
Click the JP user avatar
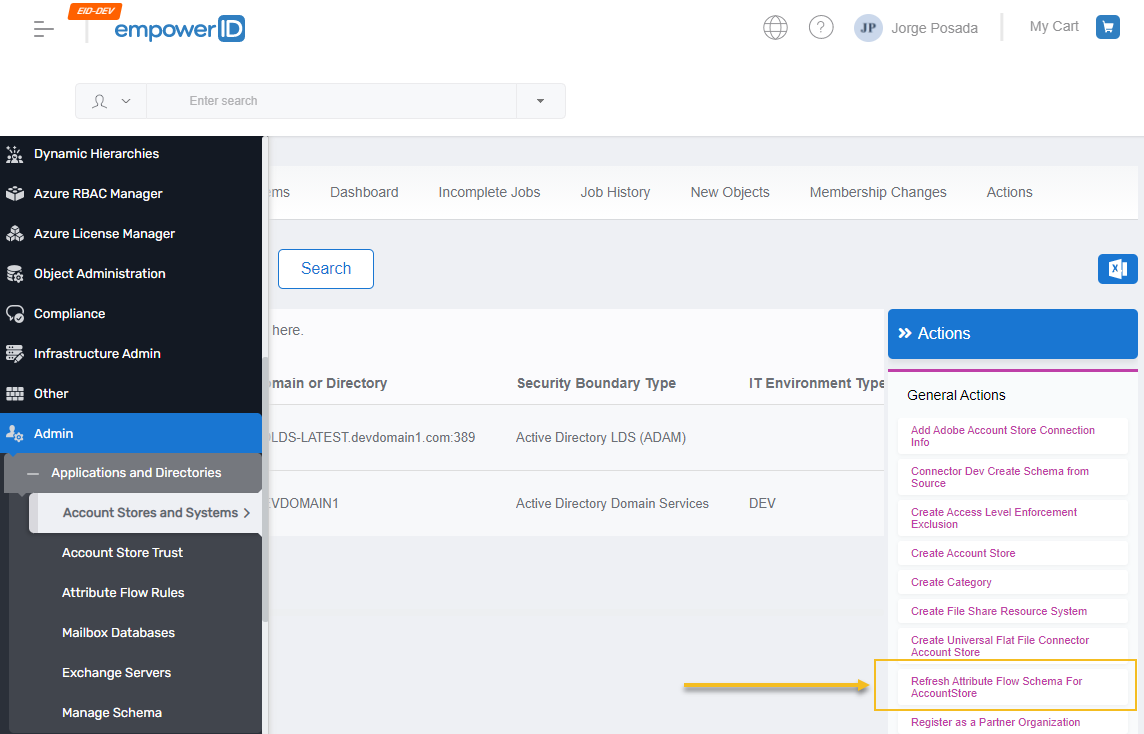tap(868, 28)
